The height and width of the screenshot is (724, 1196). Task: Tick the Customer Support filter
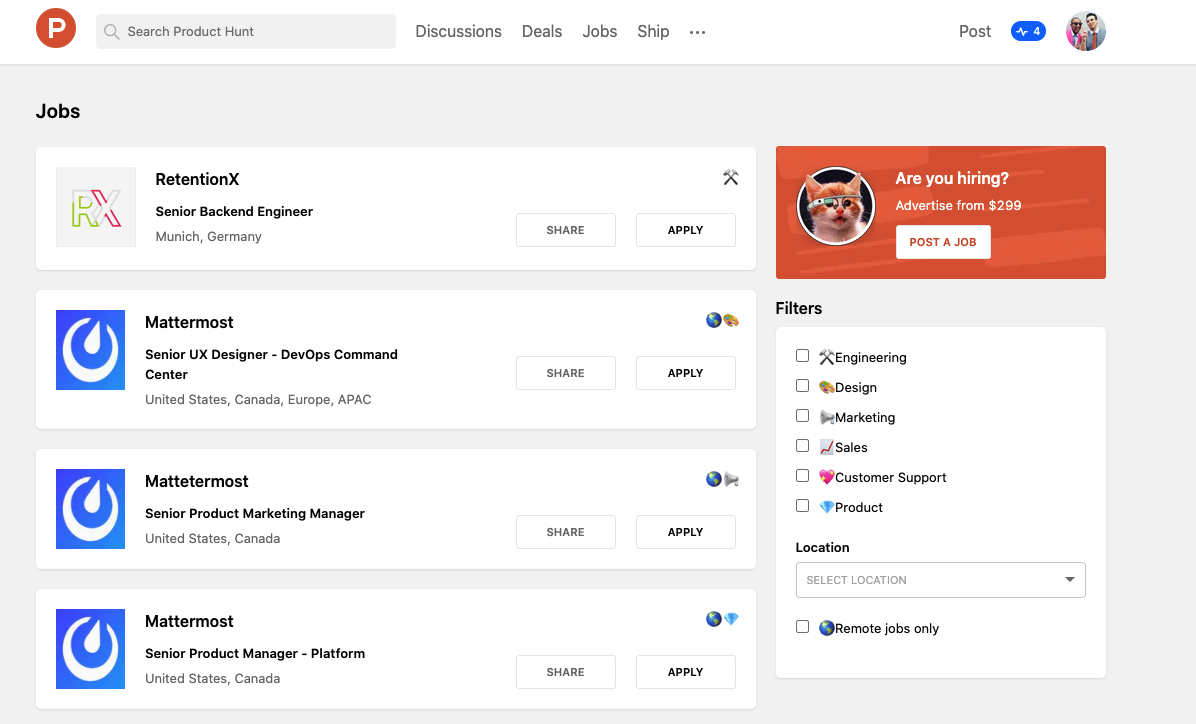coord(802,476)
